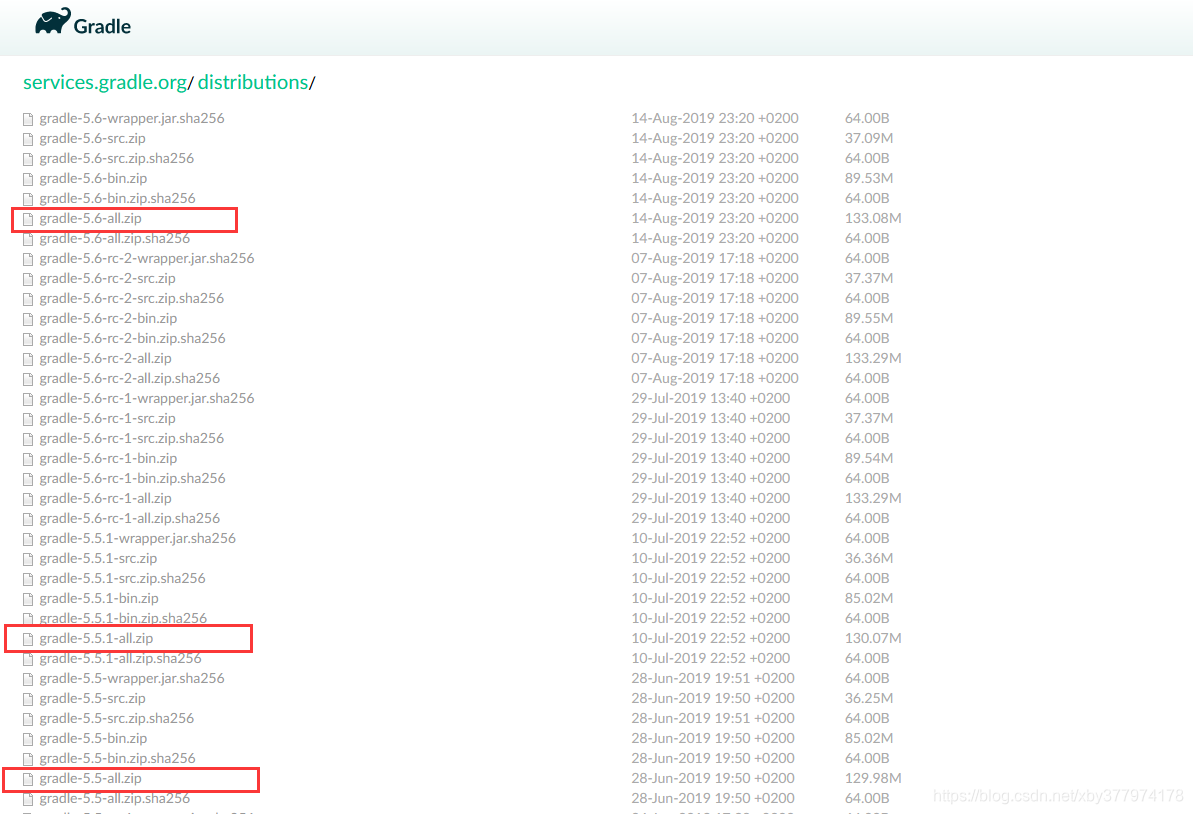Download gradle-5.6-rc-1-src.zip

click(107, 418)
